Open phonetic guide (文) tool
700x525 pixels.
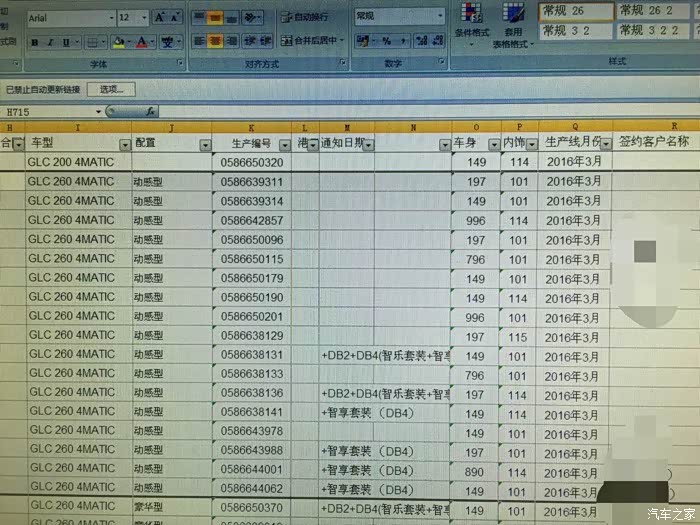(x=167, y=42)
